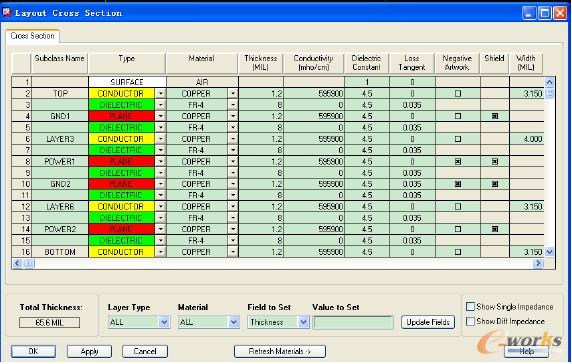This screenshot has height=364, width=572.
Task: Click the SURFACE type cell in row 1
Action: (x=127, y=82)
